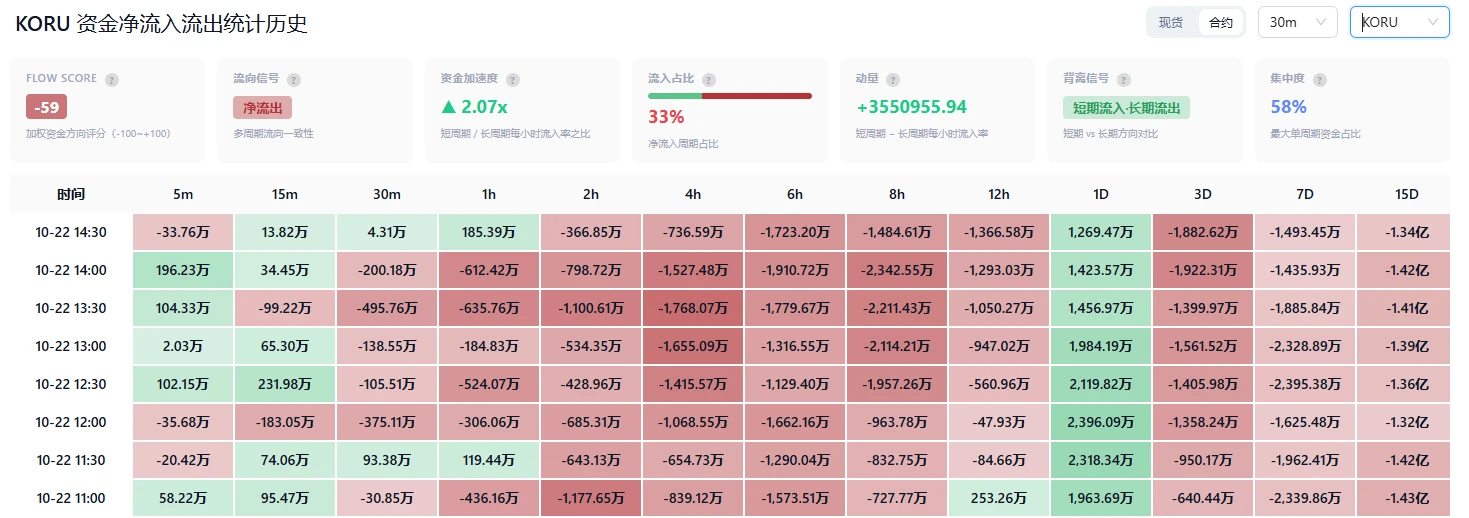
Task: Click the 5m column header
Action: click(x=183, y=194)
